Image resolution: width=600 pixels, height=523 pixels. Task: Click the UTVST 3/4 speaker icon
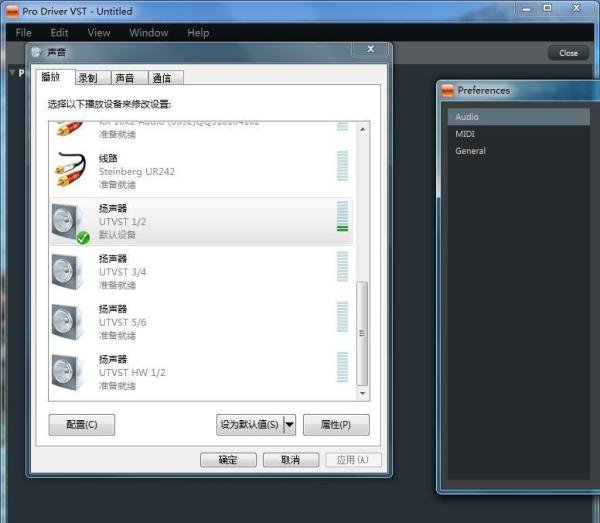pos(67,272)
